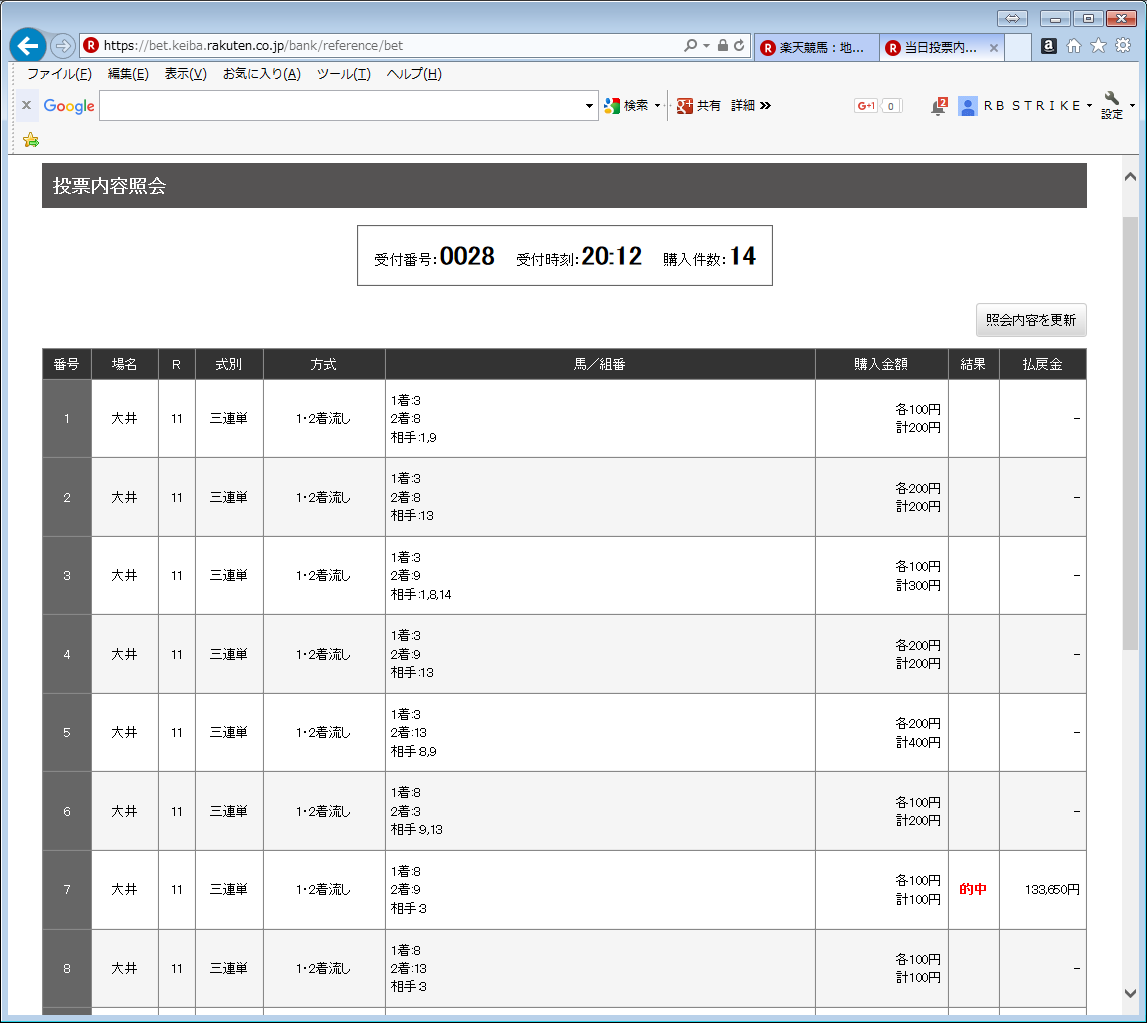
Task: Open address bar search dropdown arrow
Action: [x=706, y=45]
